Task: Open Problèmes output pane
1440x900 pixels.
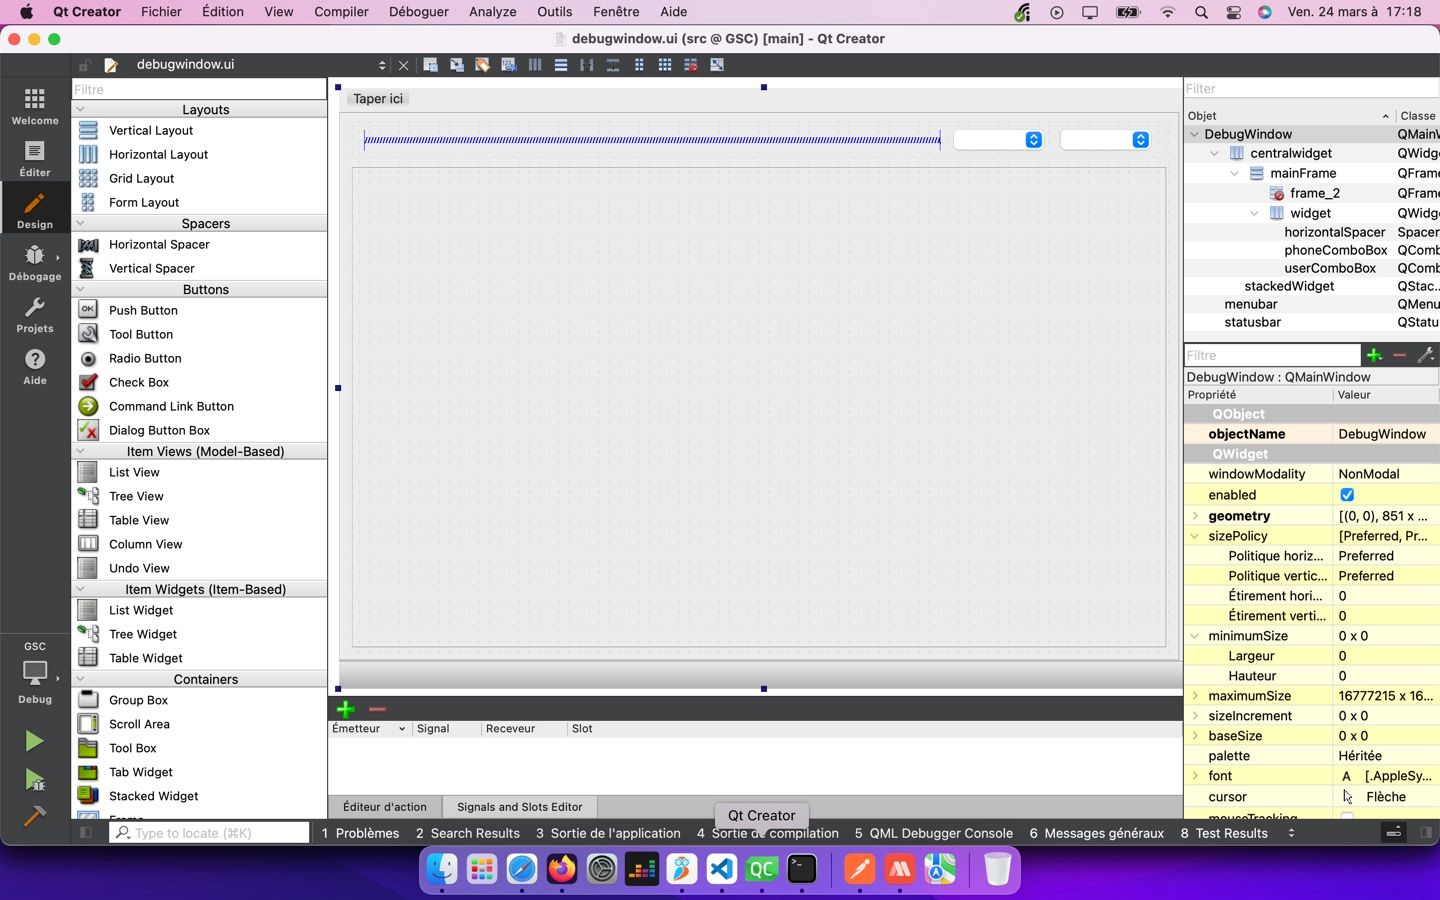Action: [360, 833]
